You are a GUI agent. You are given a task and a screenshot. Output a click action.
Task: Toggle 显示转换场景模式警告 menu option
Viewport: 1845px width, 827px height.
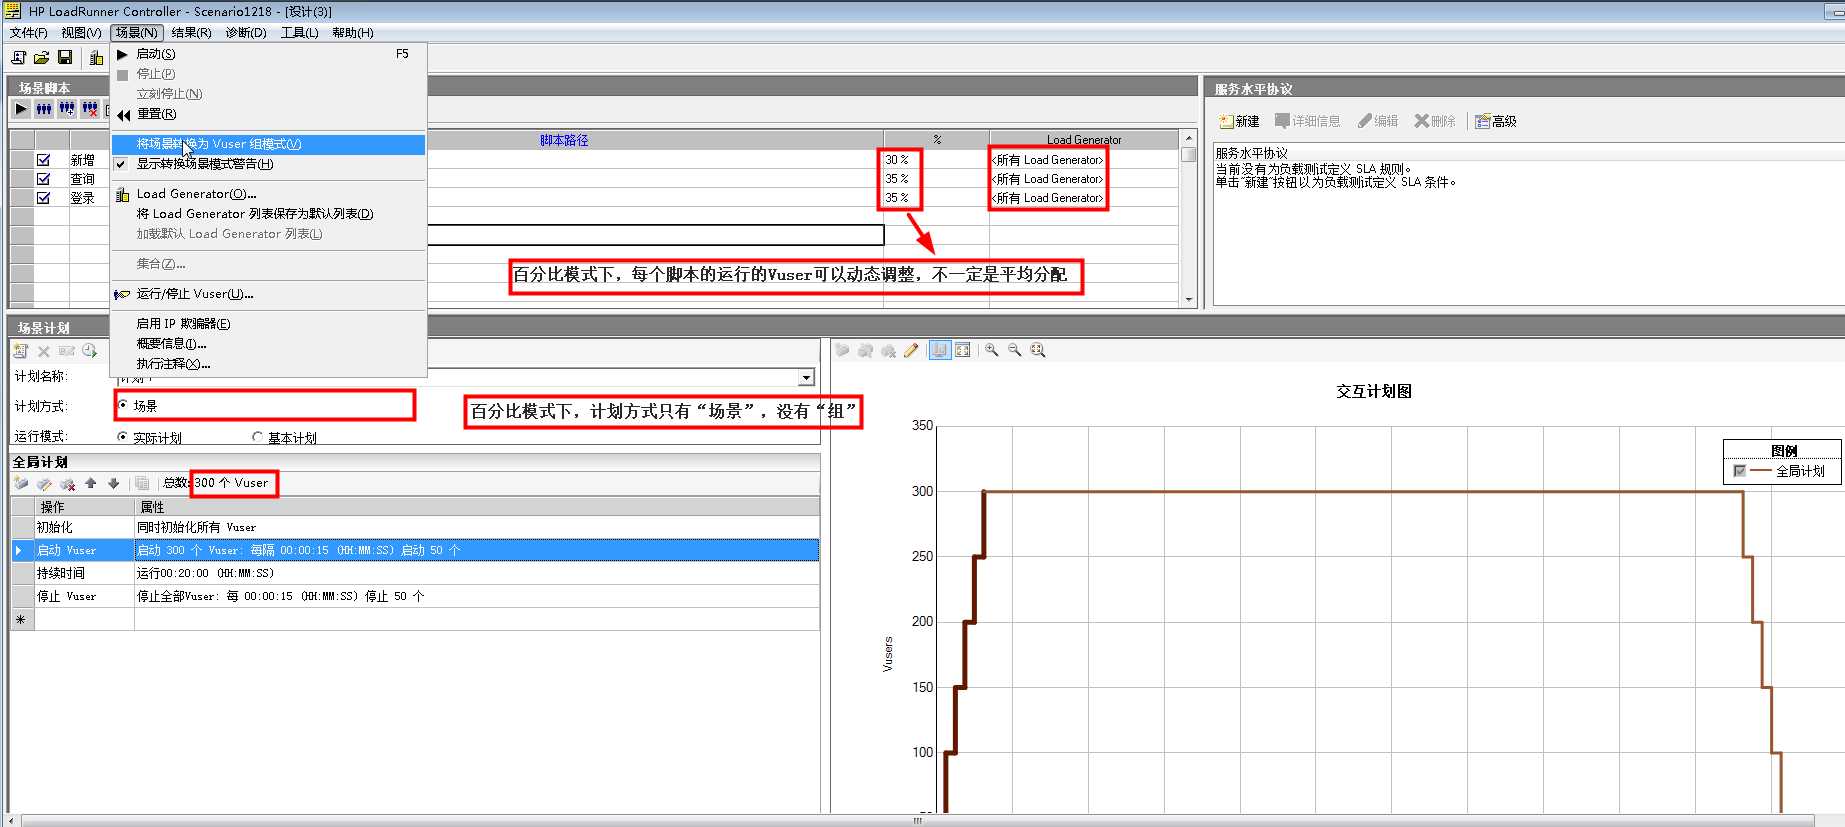[x=268, y=164]
